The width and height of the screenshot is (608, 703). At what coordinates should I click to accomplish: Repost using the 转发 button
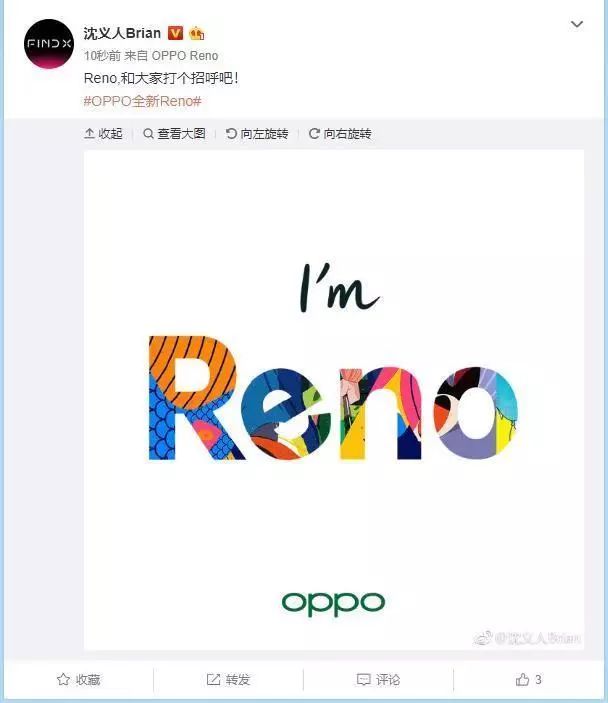[x=228, y=680]
